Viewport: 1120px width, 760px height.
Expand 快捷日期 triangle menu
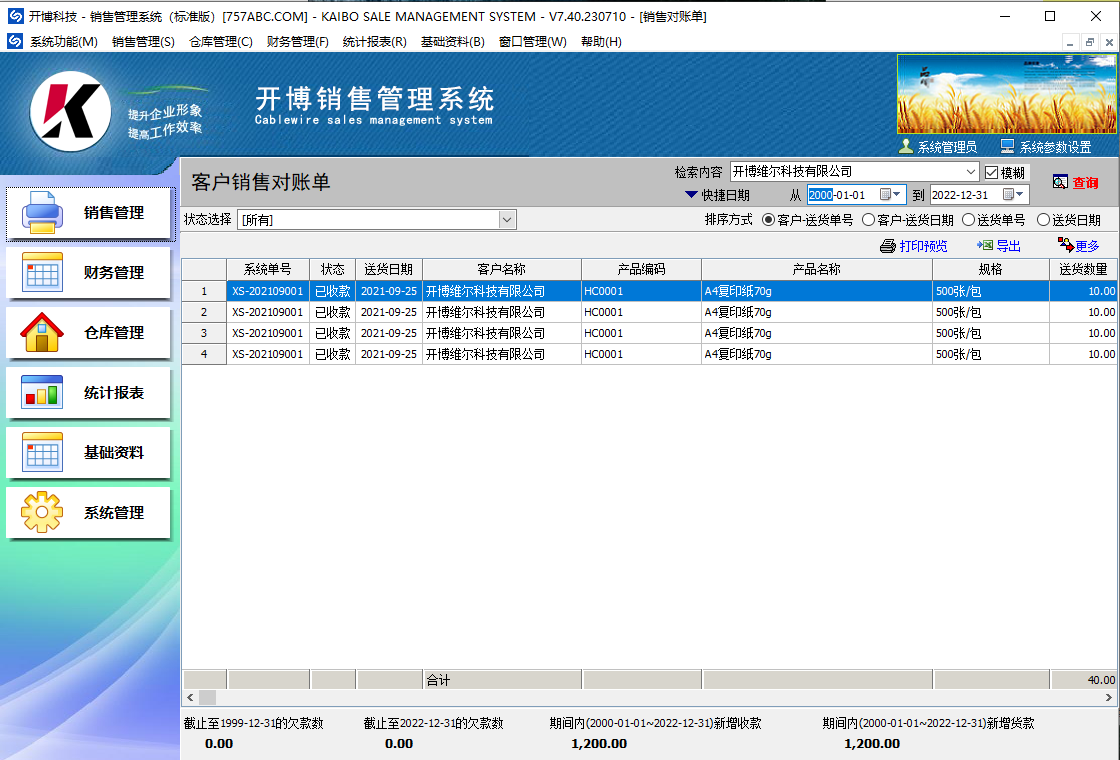click(691, 194)
